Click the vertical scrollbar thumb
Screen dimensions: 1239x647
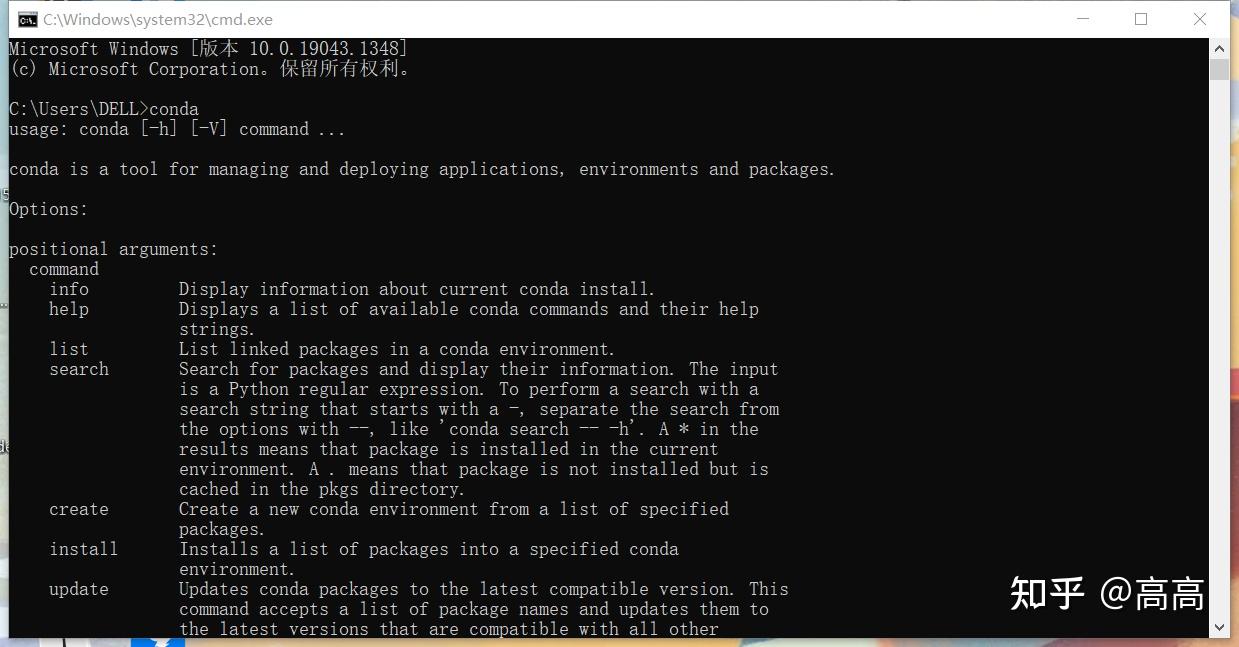point(1219,70)
